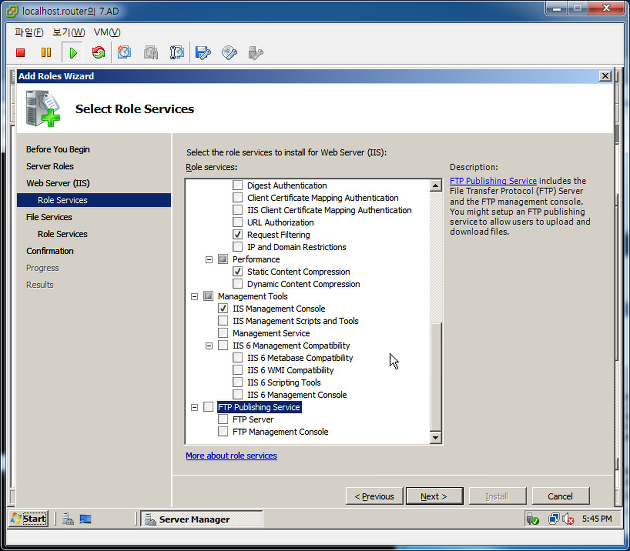Image resolution: width=630 pixels, height=551 pixels.
Task: Uncheck the Request Filtering checkbox
Action: [237, 235]
